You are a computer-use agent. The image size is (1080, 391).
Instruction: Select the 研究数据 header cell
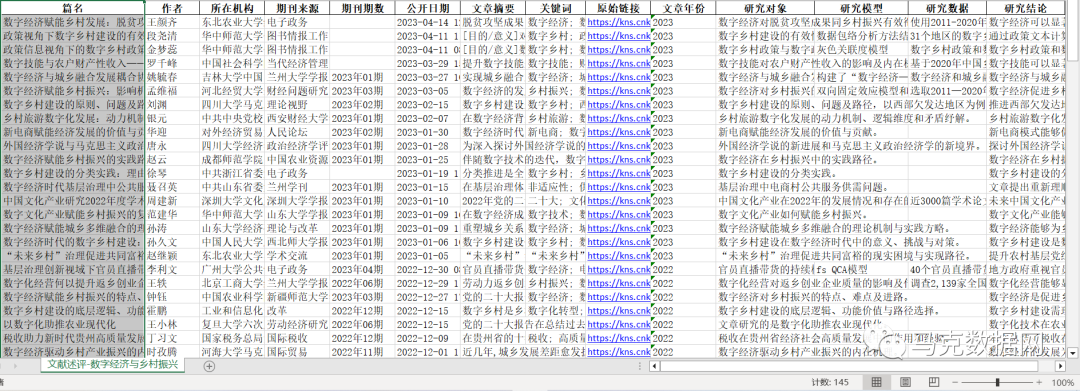tap(947, 8)
